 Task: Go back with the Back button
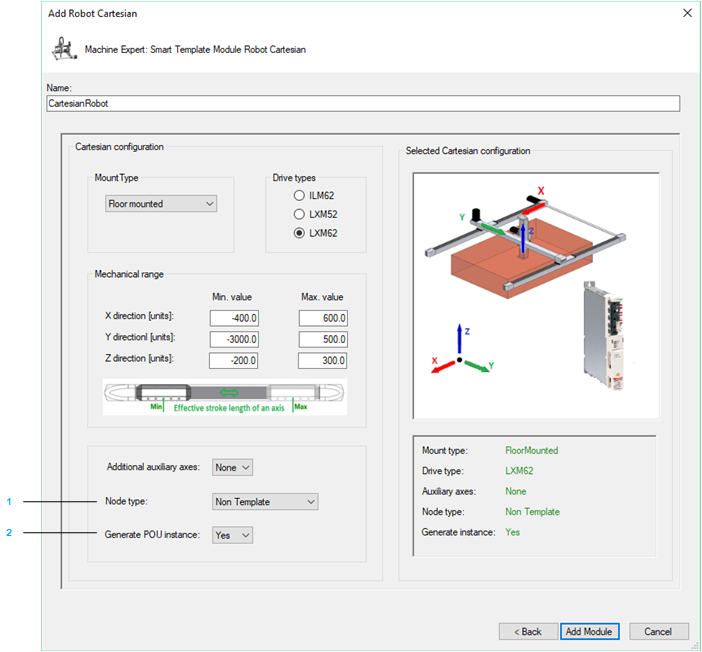pyautogui.click(x=527, y=631)
